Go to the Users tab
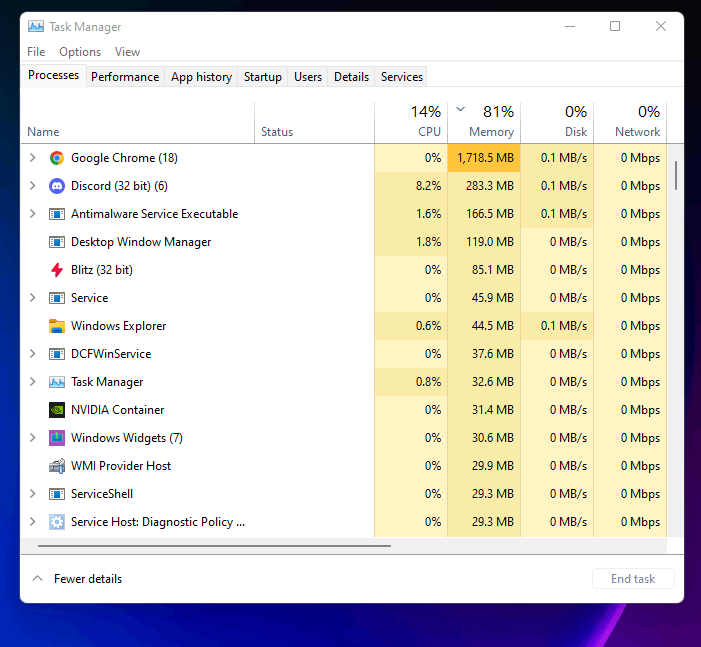701x647 pixels. (308, 77)
